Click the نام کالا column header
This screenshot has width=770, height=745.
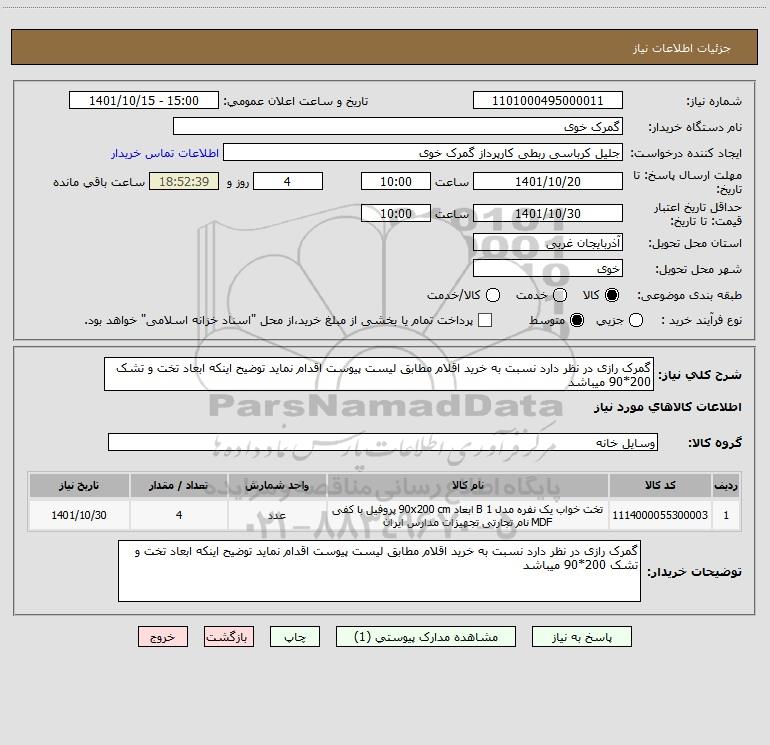click(468, 486)
